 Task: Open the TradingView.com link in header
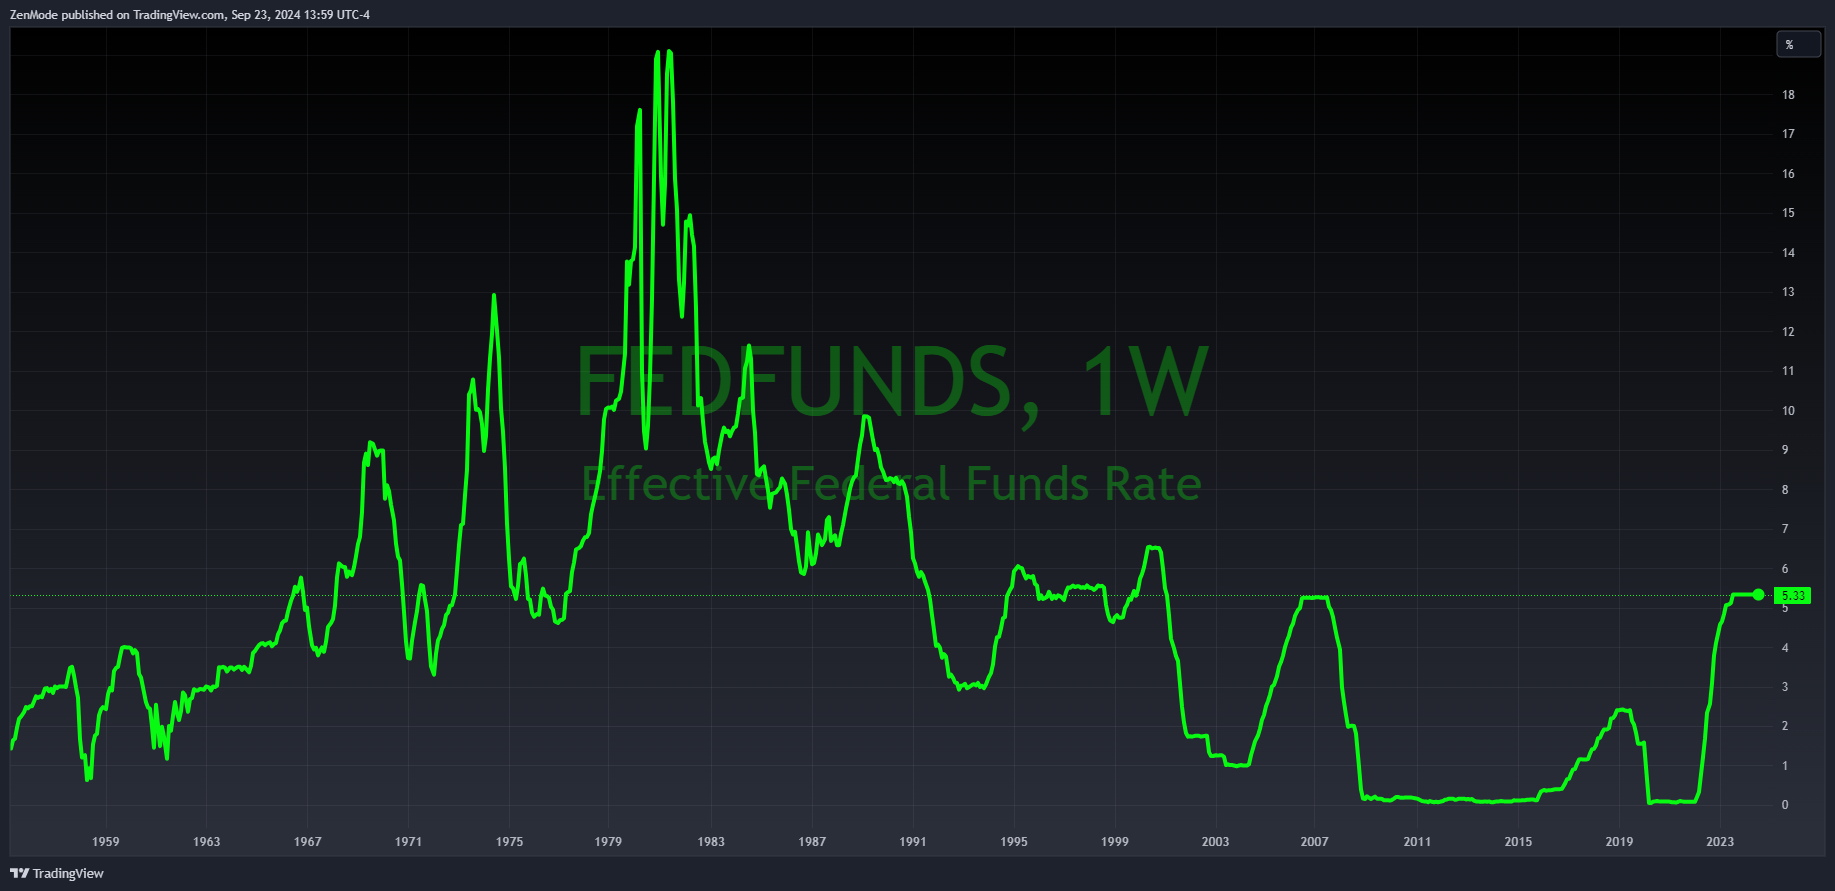tap(178, 15)
